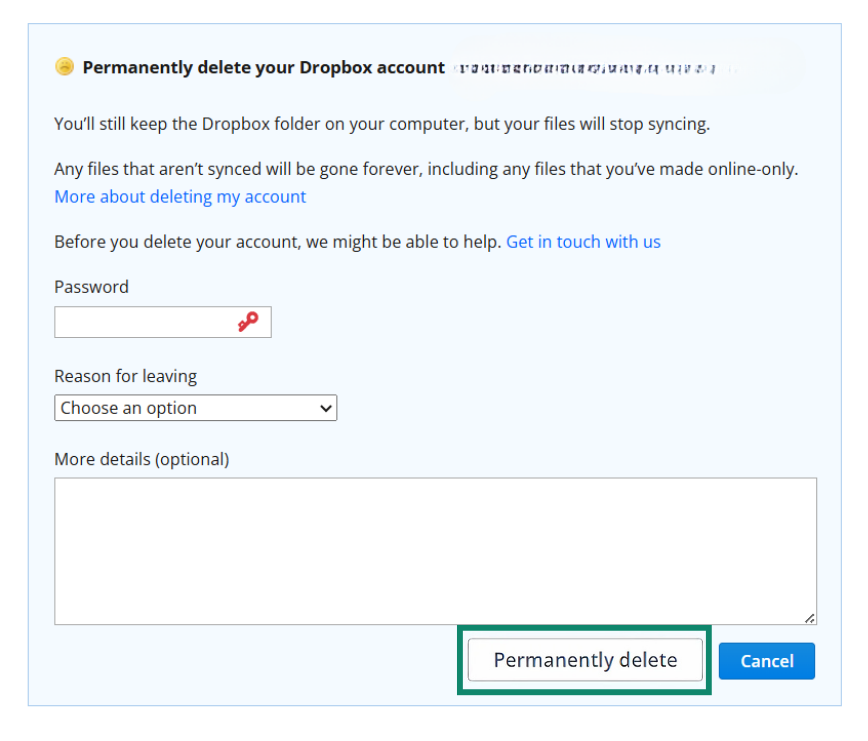Click the resize grip on the details textarea
The image size is (868, 741).
point(810,618)
